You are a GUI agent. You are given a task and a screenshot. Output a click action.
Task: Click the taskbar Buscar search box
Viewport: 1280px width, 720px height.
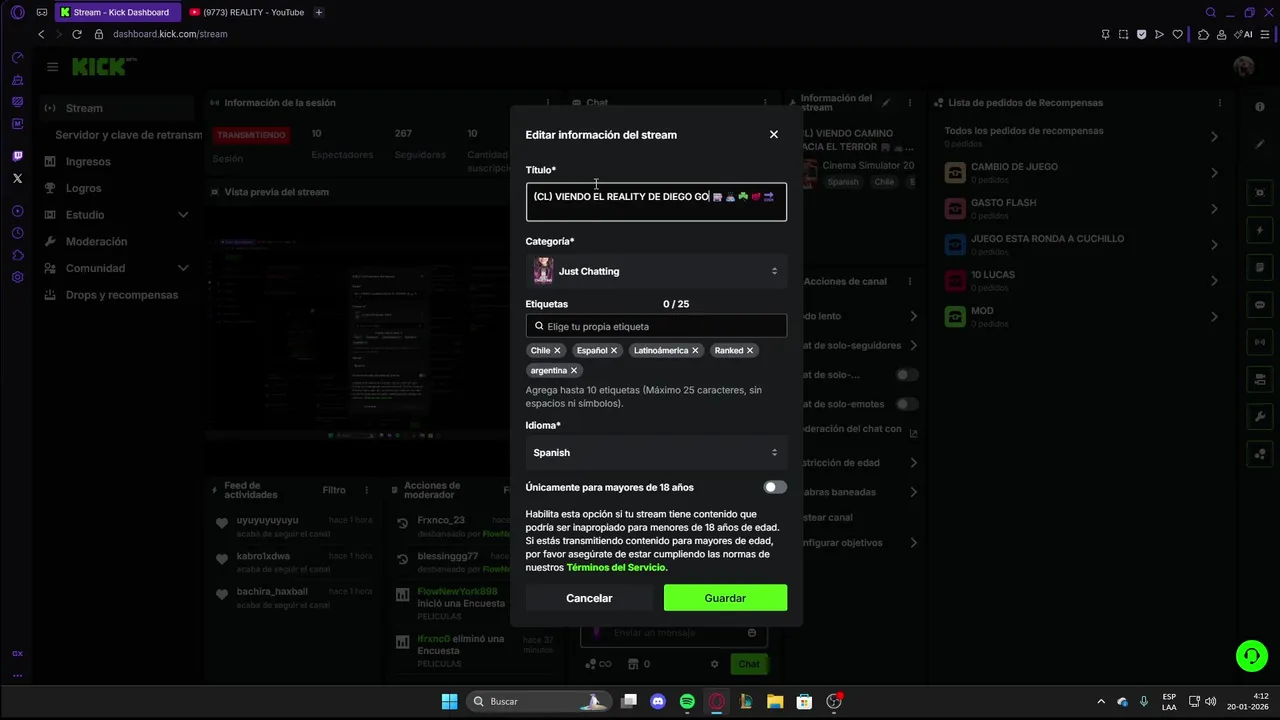(x=538, y=702)
